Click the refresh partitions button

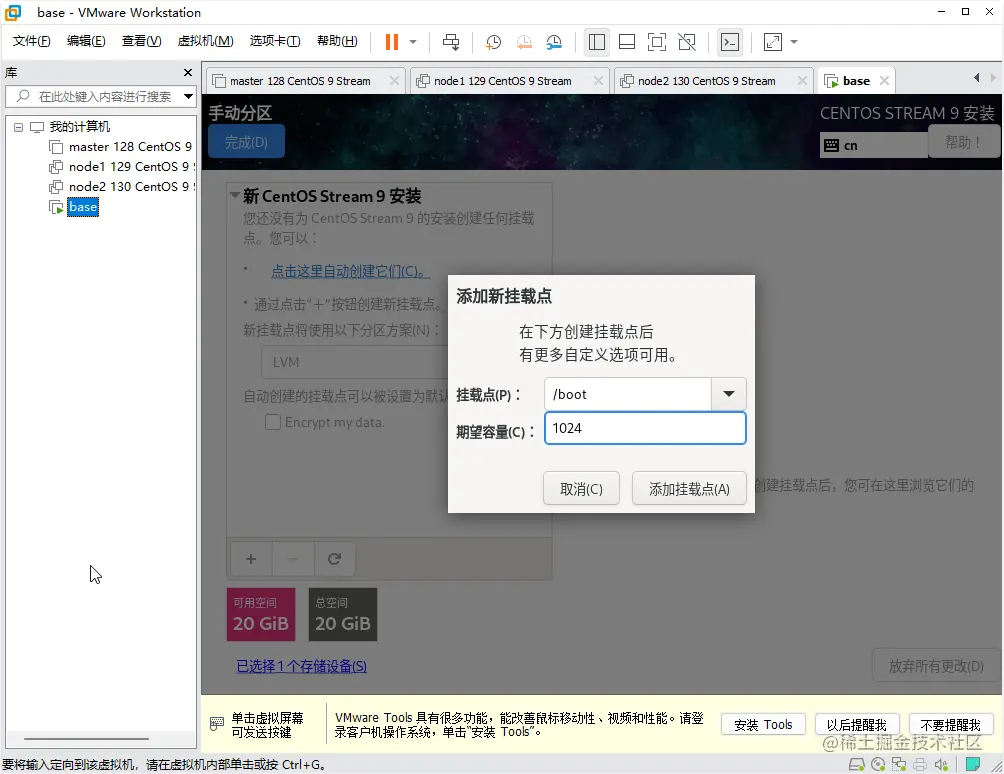coord(334,559)
